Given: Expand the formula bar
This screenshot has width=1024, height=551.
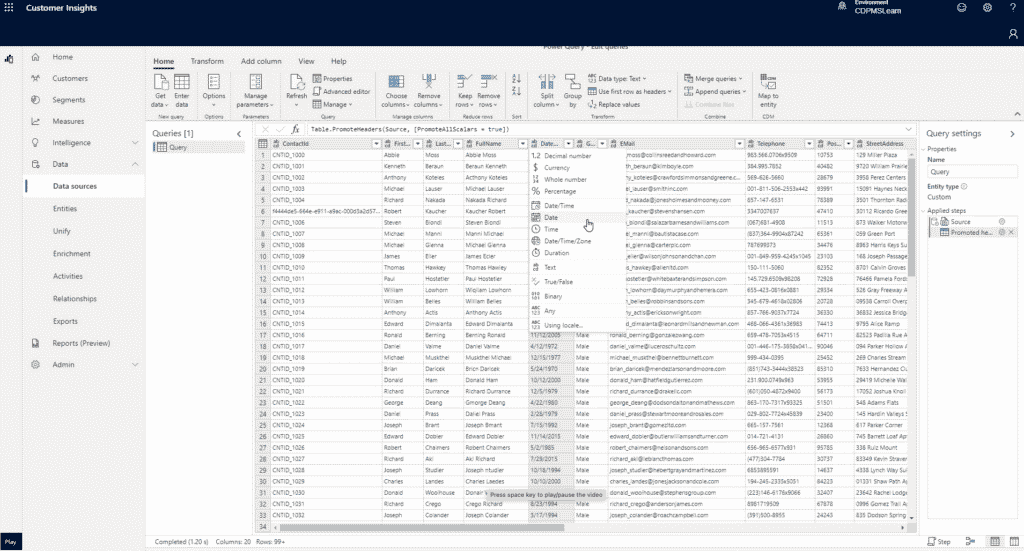Looking at the screenshot, I should coord(908,129).
